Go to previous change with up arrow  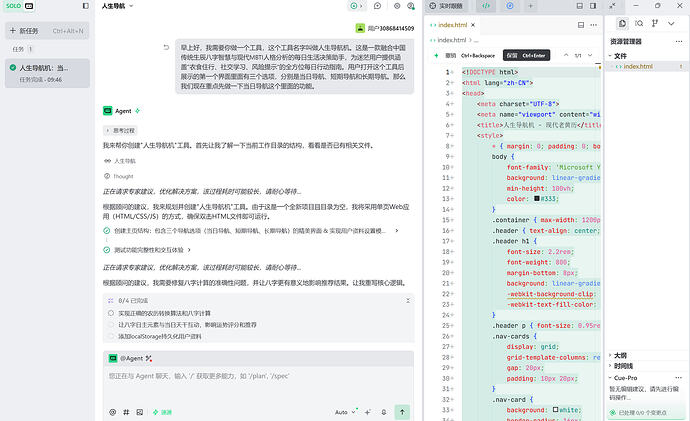click(566, 55)
